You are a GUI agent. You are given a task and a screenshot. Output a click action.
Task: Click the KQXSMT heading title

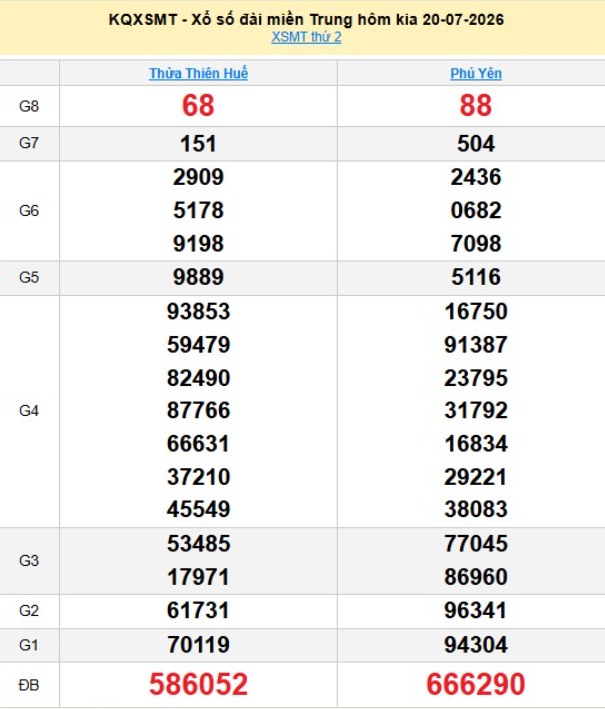pyautogui.click(x=306, y=19)
